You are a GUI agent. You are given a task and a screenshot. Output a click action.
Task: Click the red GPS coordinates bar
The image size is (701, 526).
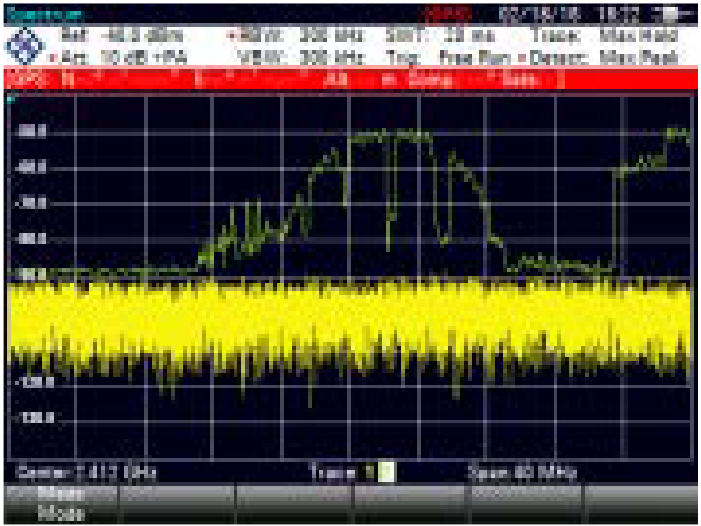(x=350, y=80)
